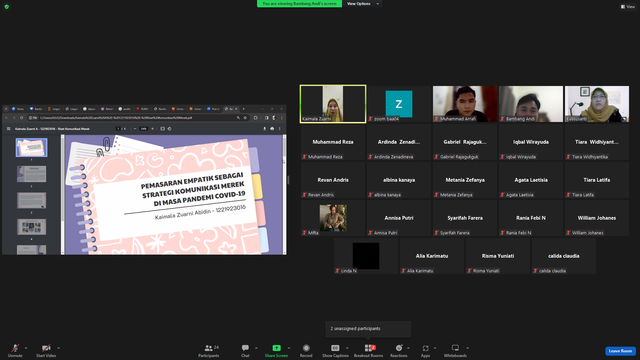Go back in the shared browser
The width and height of the screenshot is (640, 360).
click(6, 118)
